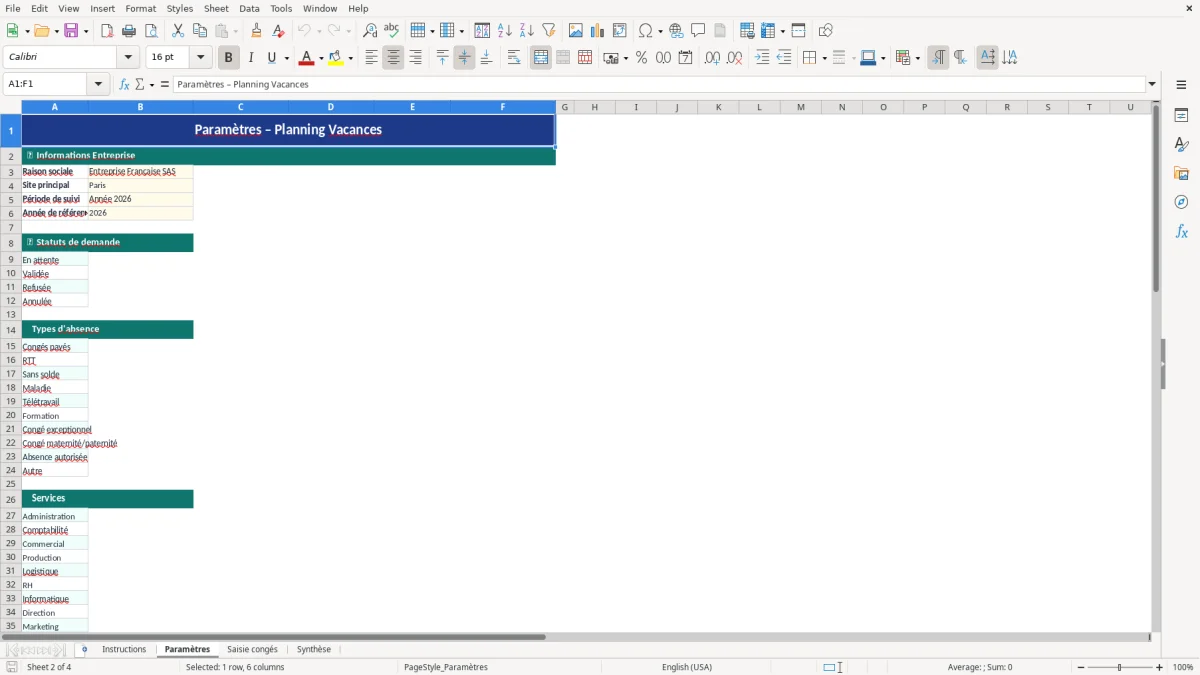
Task: Expand the conditional formatting dropdown arrow
Action: (917, 58)
